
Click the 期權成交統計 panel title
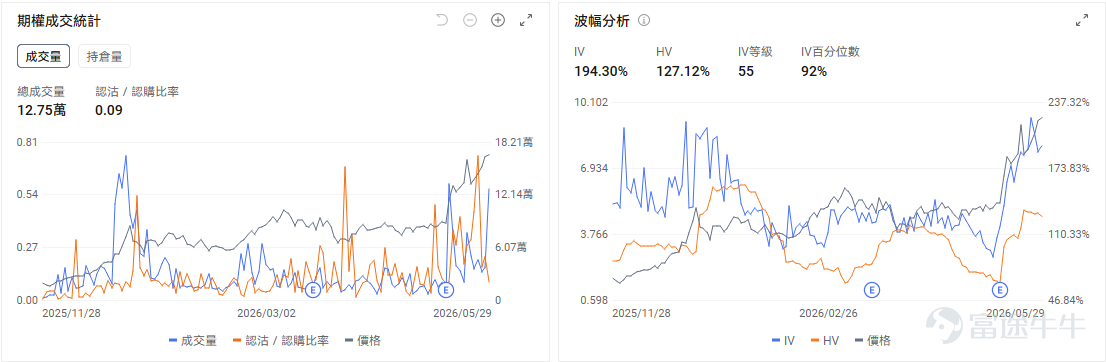(59, 21)
